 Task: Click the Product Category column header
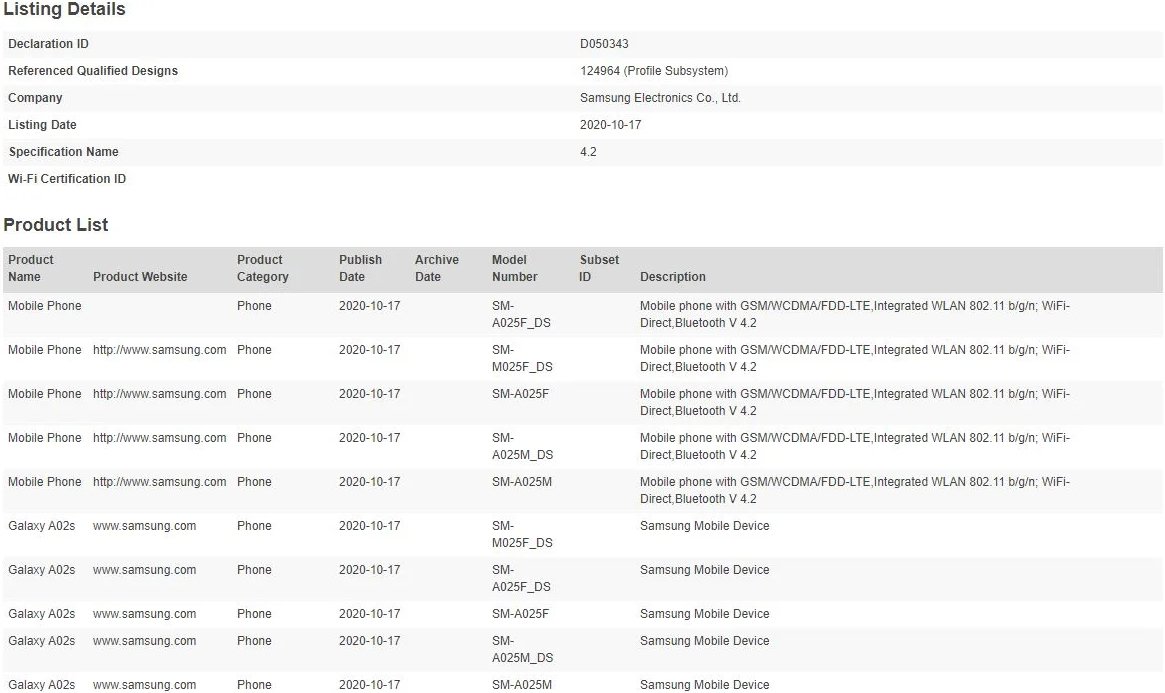[x=262, y=268]
